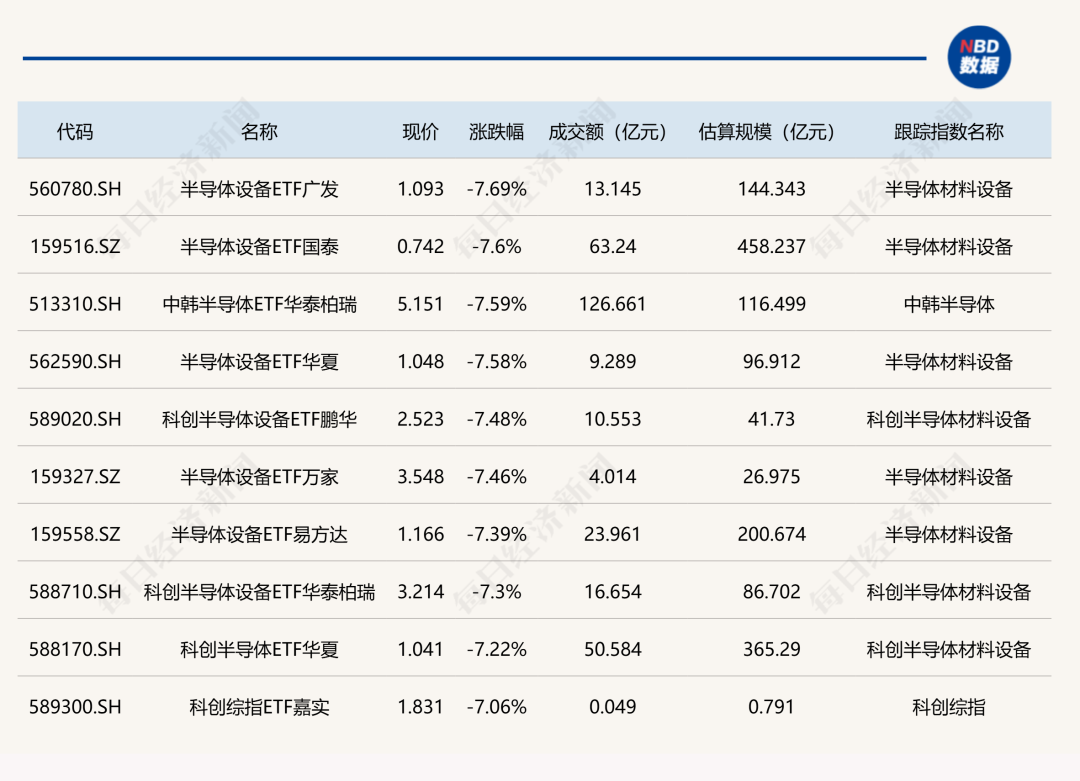Click 半导体材料设备 in the 159558.SZ row
1080x781 pixels.
tap(948, 534)
